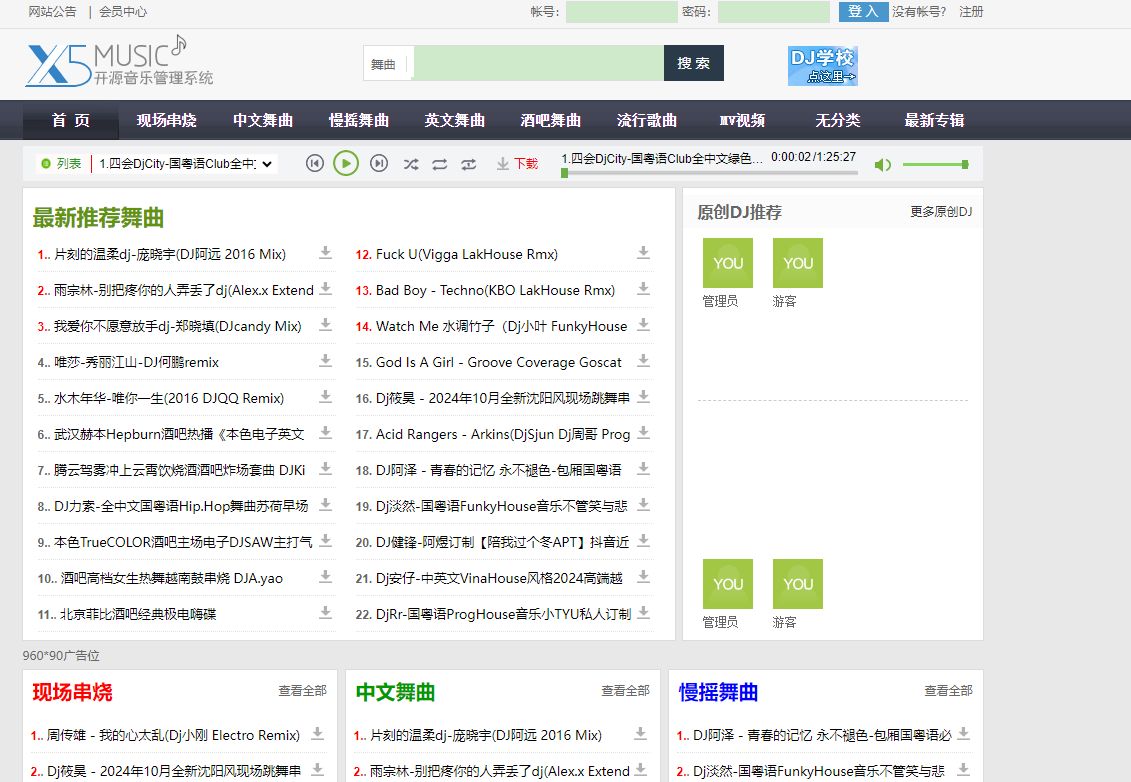
Task: Download track 8 DJ力素
Action: [x=325, y=505]
